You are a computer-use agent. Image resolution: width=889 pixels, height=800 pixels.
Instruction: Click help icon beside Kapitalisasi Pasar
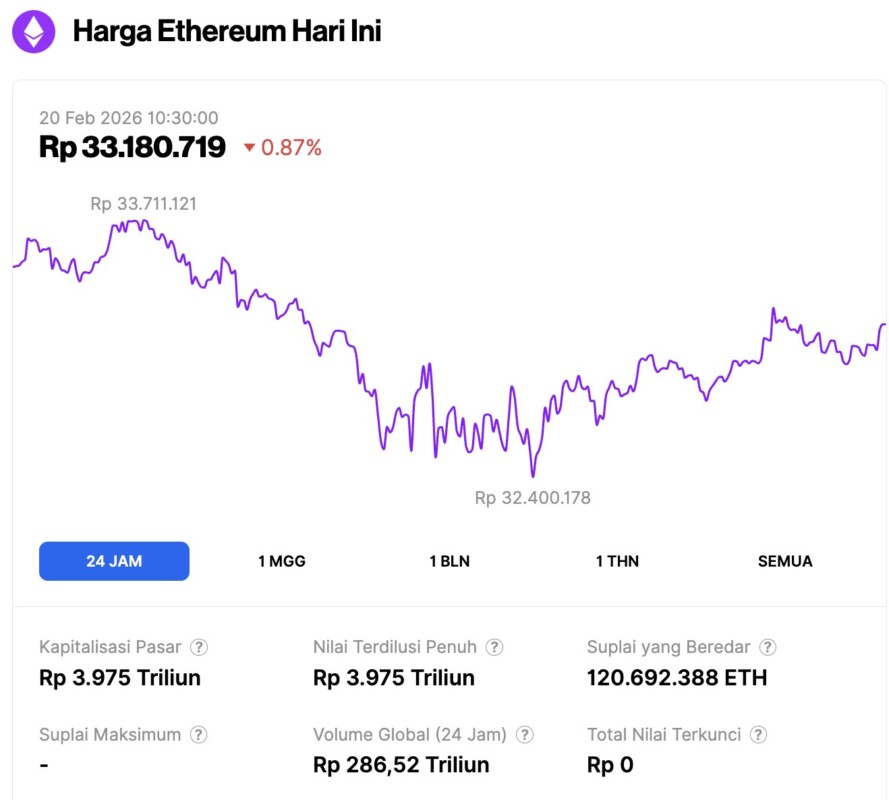click(x=200, y=647)
